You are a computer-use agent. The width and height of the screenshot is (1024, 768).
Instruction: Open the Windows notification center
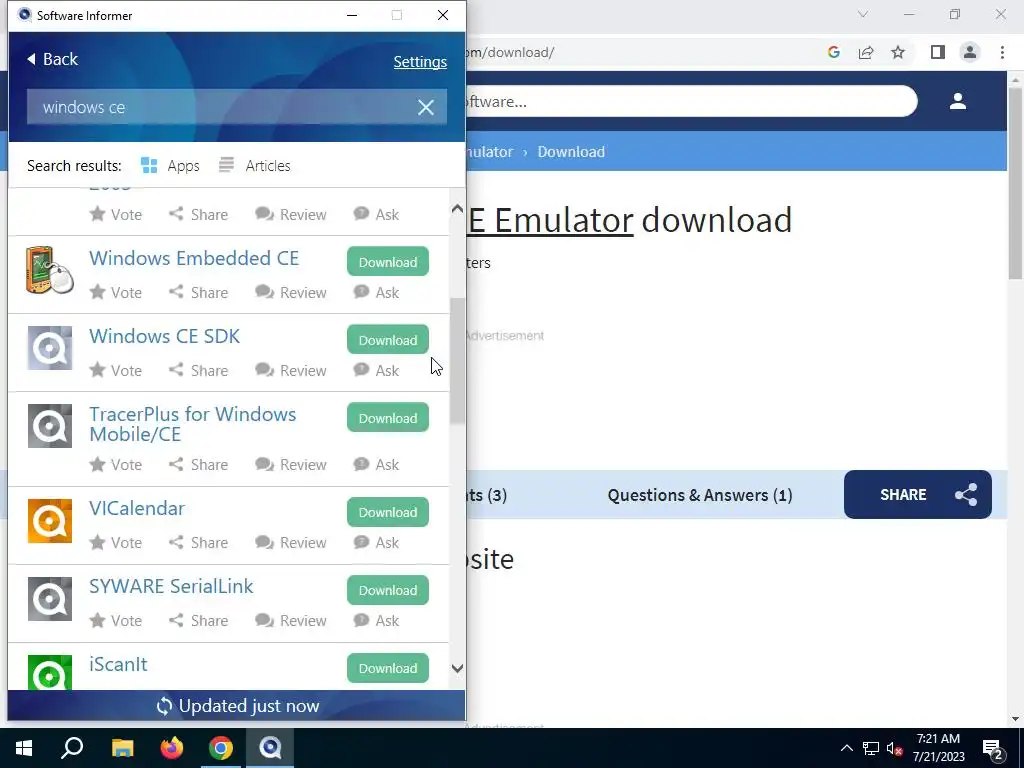pos(993,749)
